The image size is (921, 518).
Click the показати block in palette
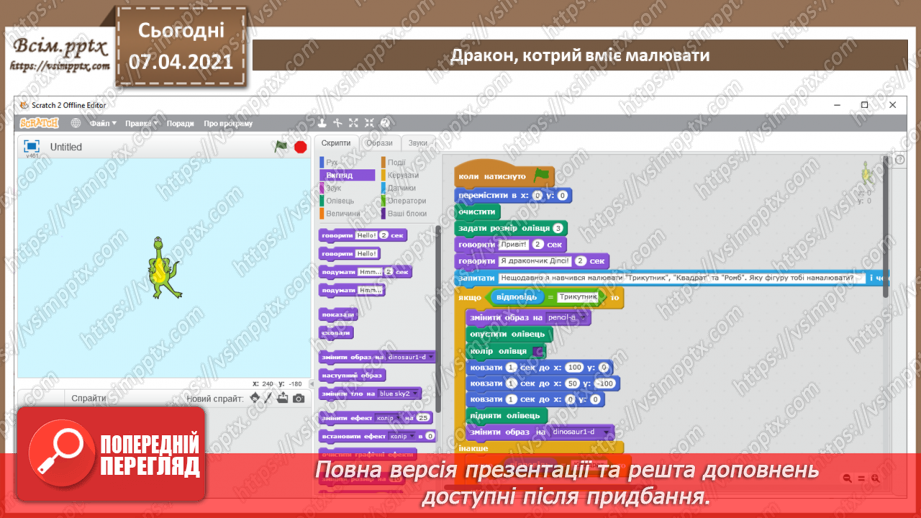[338, 315]
